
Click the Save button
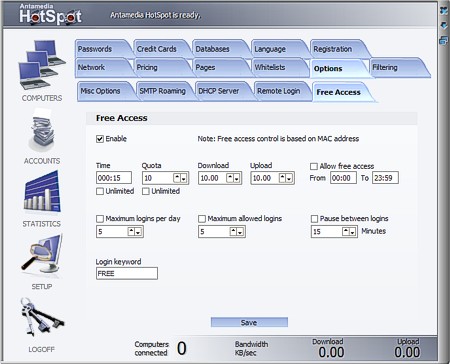249,322
